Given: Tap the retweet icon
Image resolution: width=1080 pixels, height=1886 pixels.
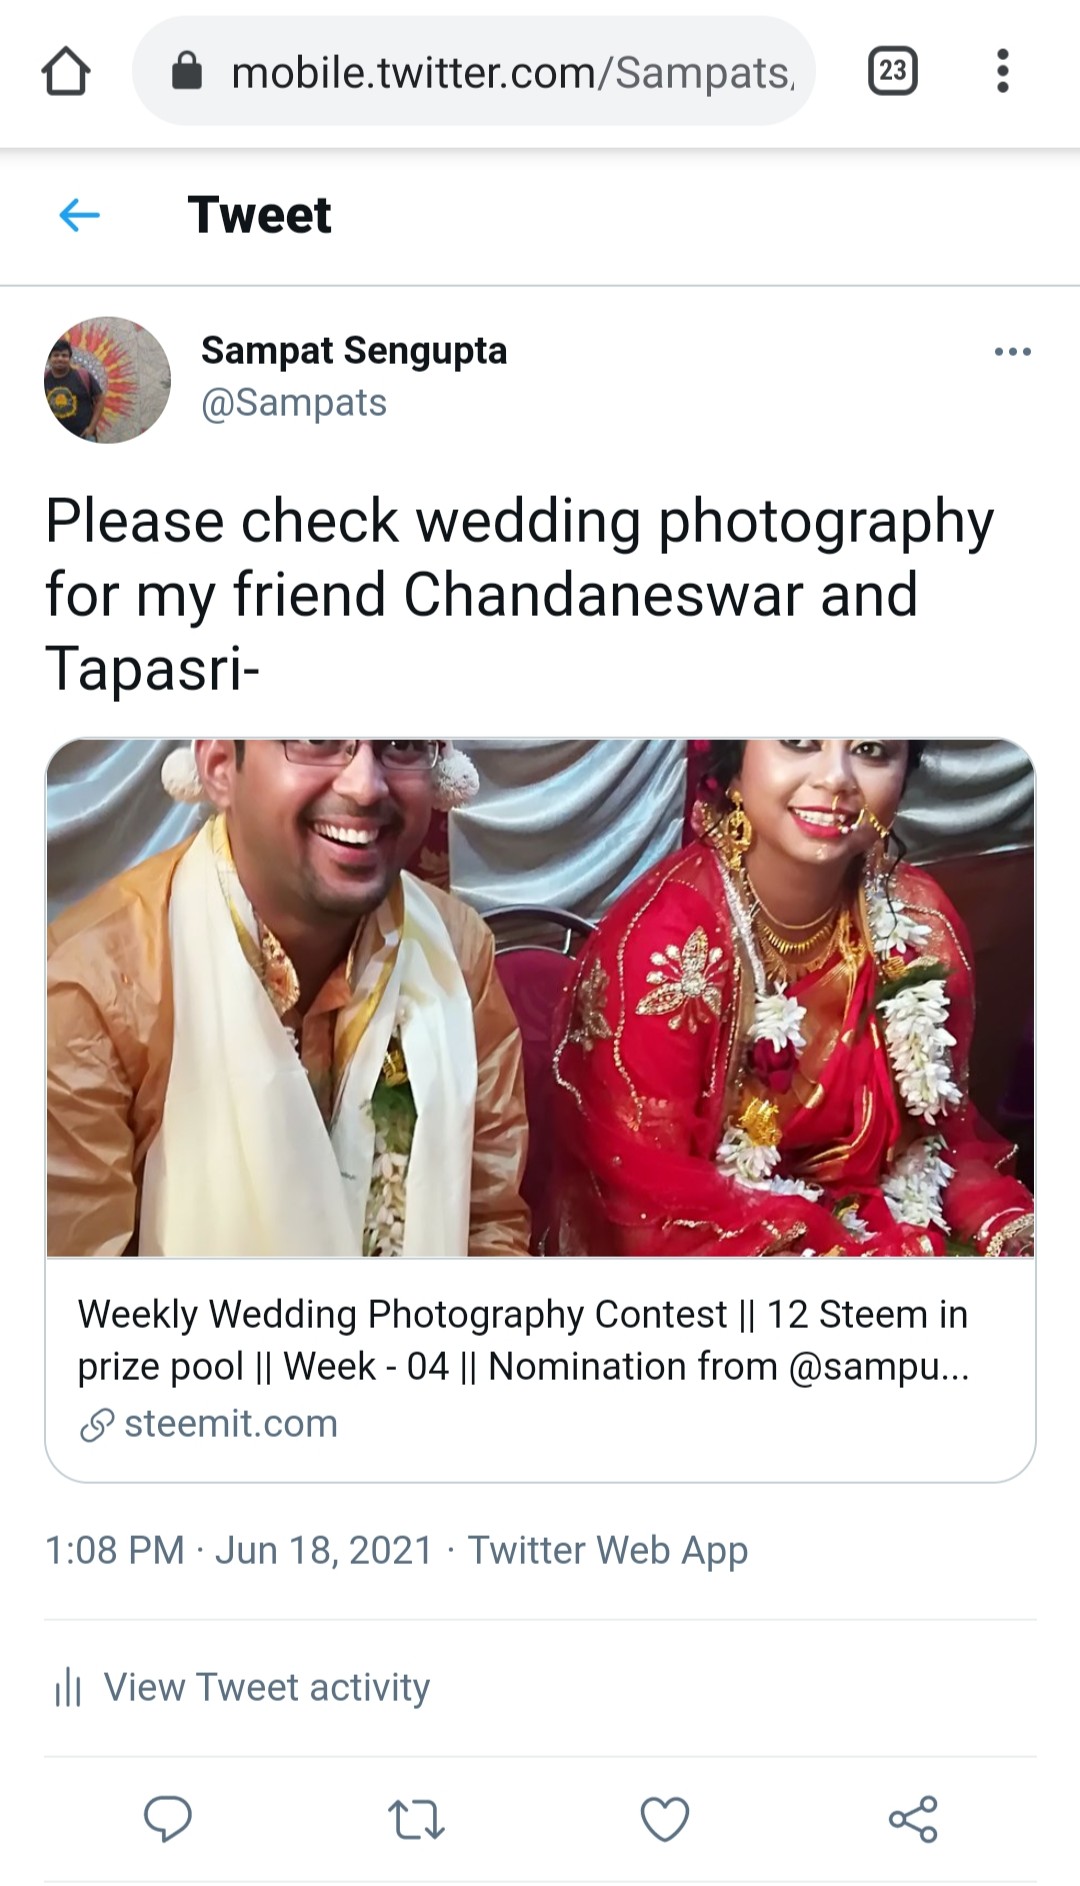Looking at the screenshot, I should point(415,1819).
